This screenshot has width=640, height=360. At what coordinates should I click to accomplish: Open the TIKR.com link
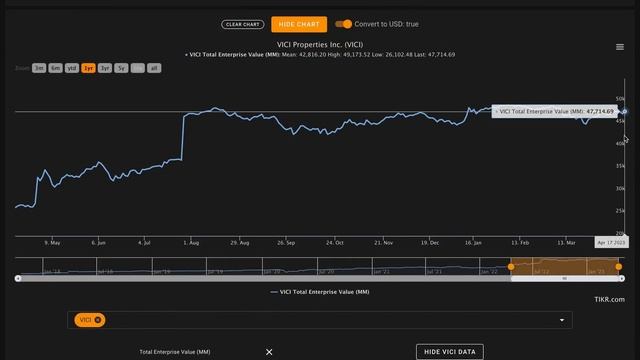click(x=609, y=299)
